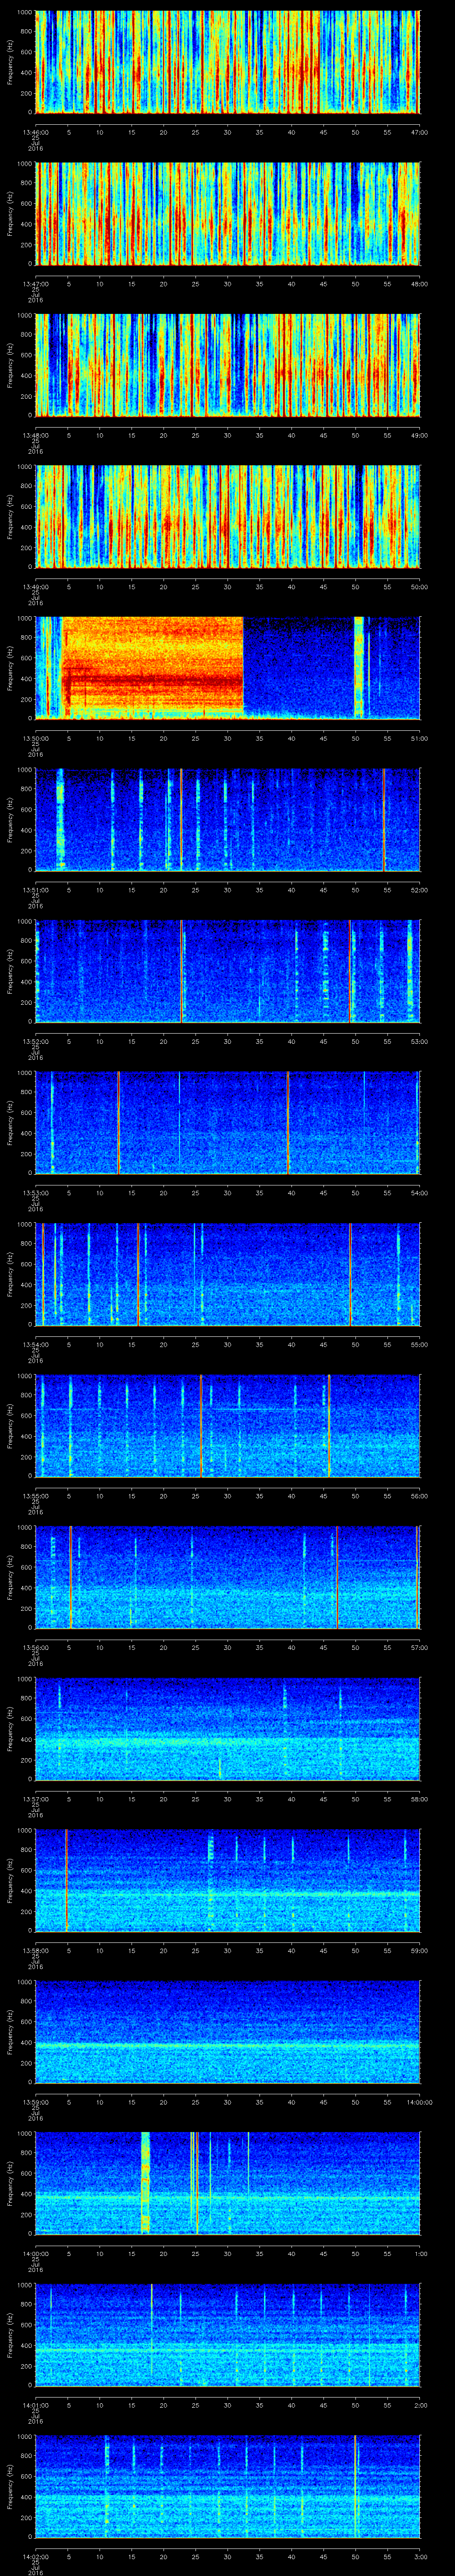The image size is (455, 2576).
Task: Click the 13:50:00 start time label
Action: pyautogui.click(x=36, y=739)
